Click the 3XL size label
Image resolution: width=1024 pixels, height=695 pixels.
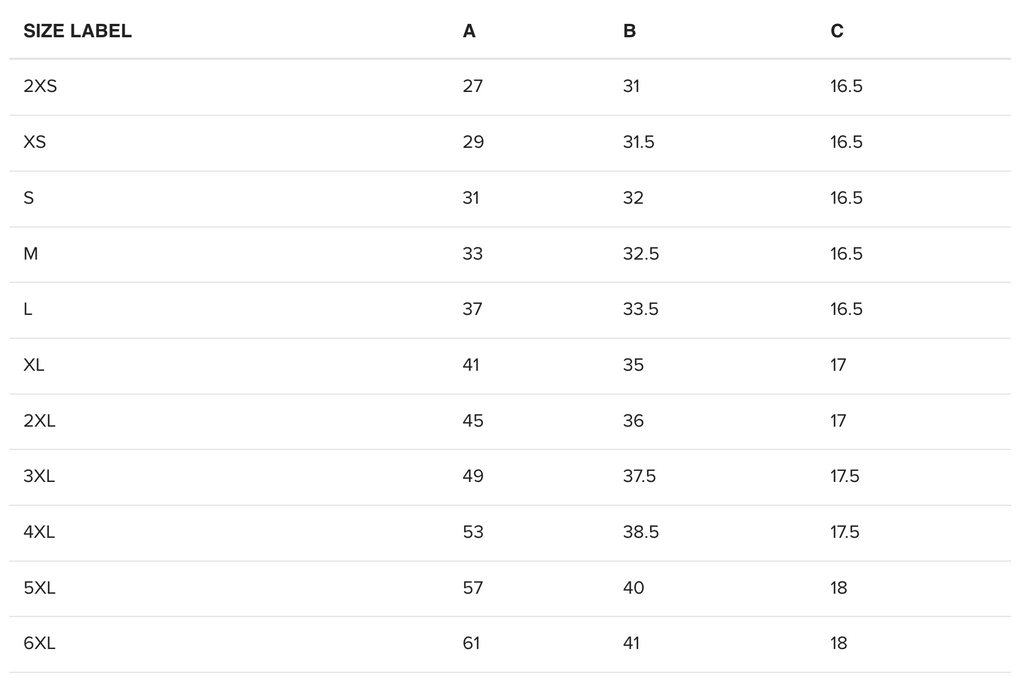[39, 476]
